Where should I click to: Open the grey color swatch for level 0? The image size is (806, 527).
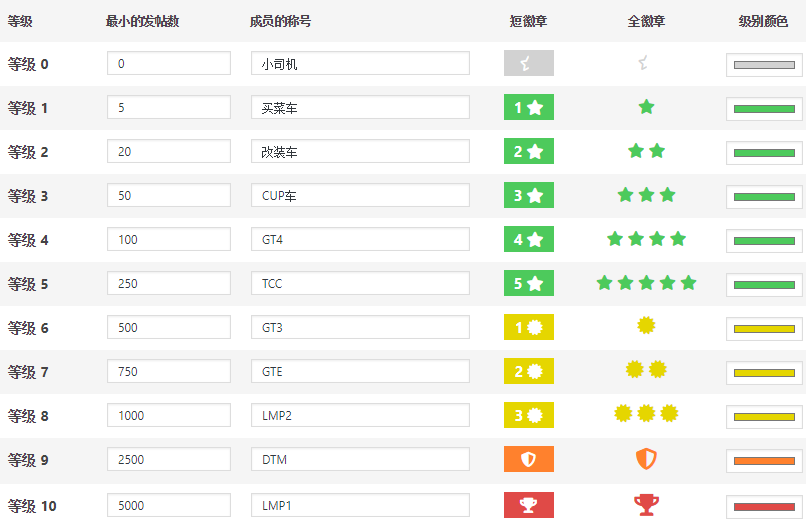pyautogui.click(x=764, y=65)
